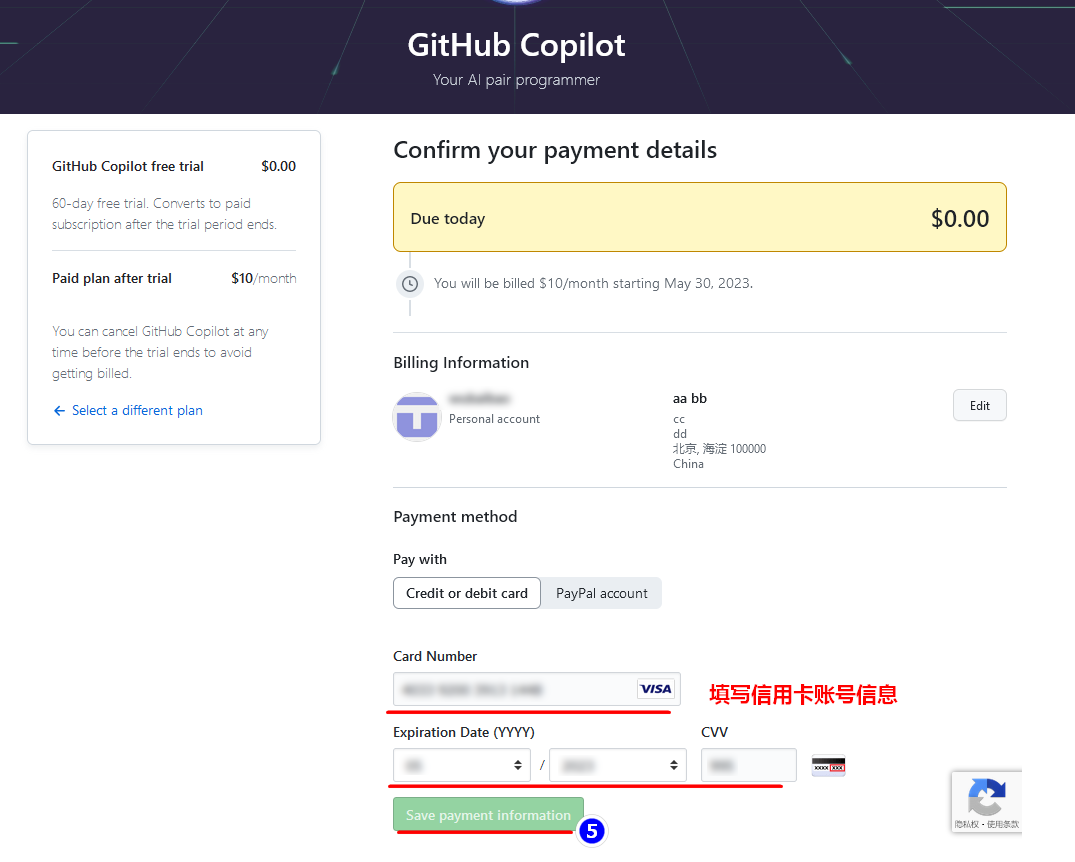Viewport: 1075px width, 862px height.
Task: Switch to the PayPal account tab
Action: pos(600,593)
